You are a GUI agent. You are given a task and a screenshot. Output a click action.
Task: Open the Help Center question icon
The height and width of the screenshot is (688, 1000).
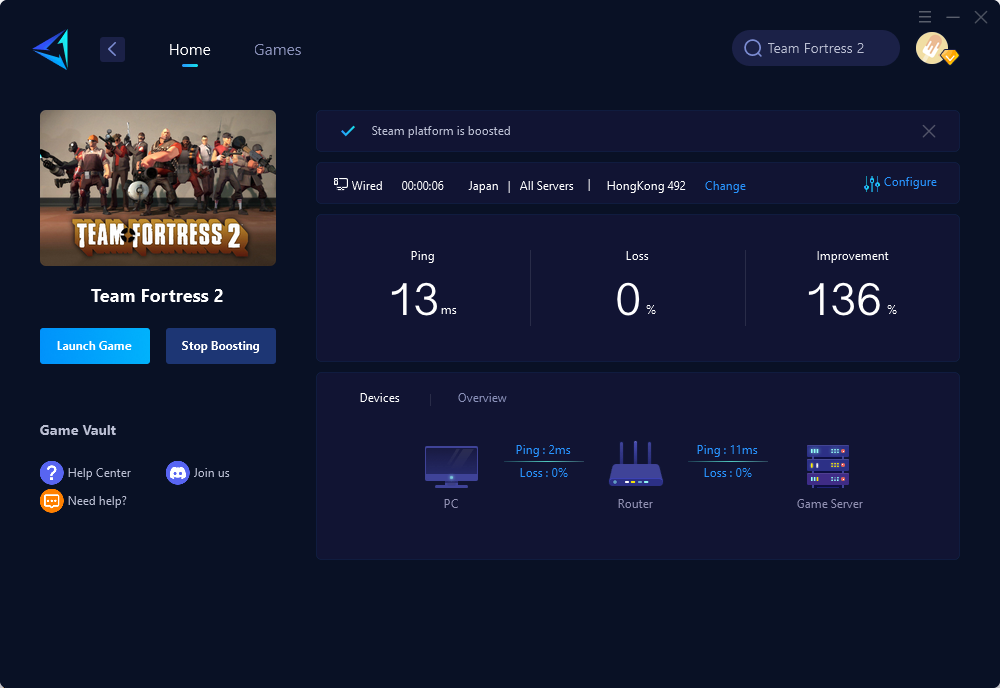point(51,473)
